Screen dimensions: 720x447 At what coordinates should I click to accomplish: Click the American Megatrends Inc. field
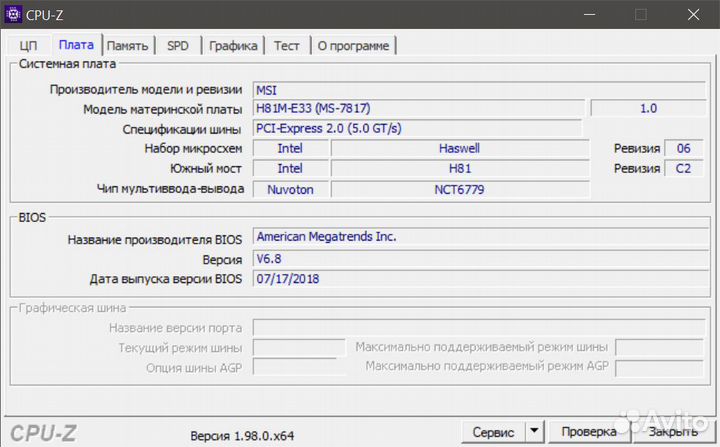(480, 237)
